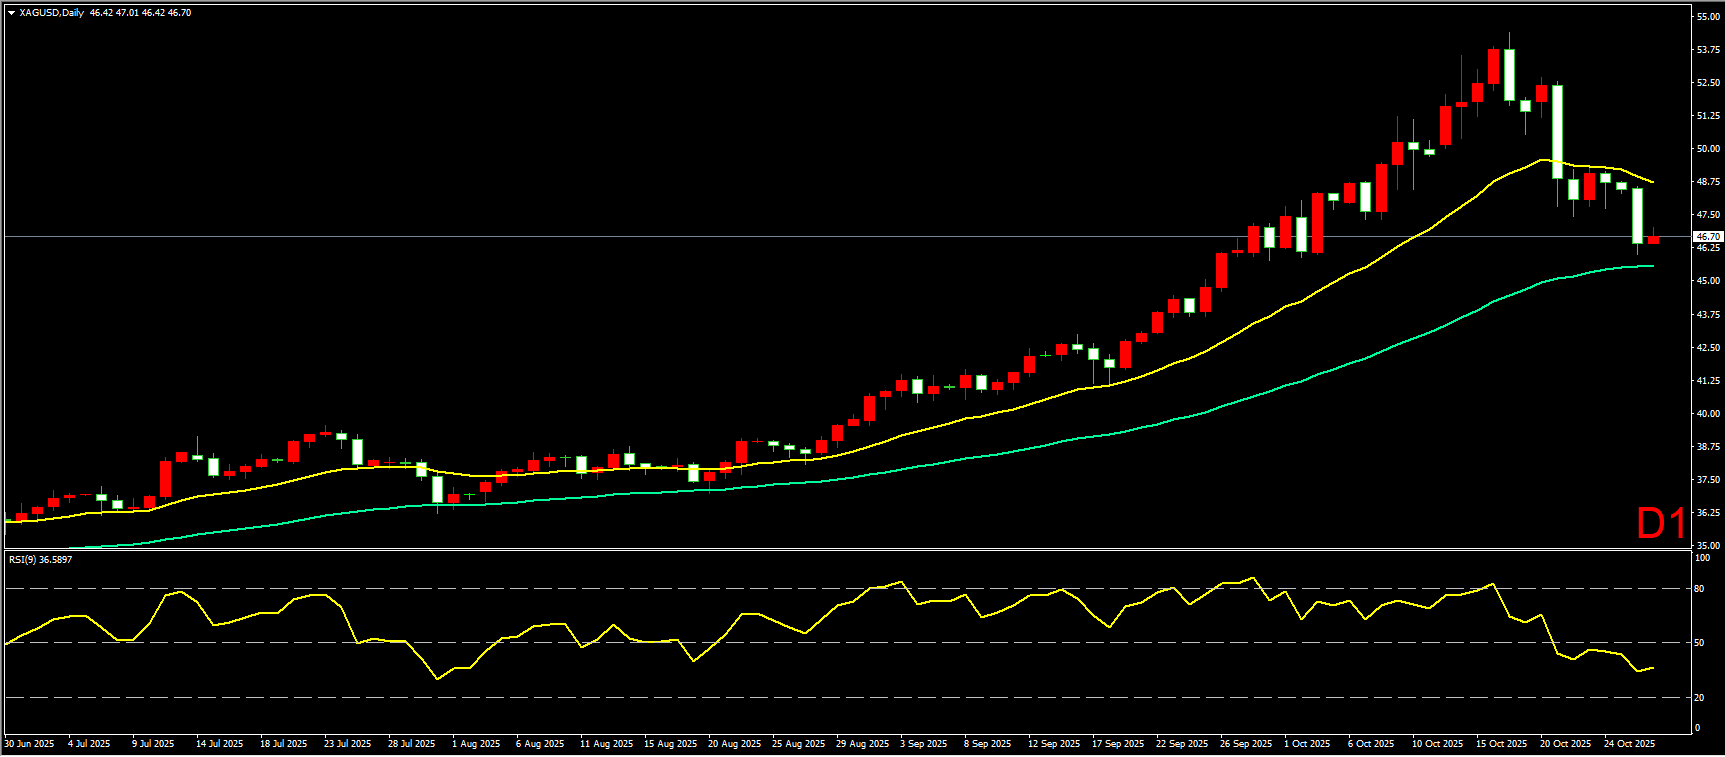Click the OHLC values in chart header
This screenshot has height=757, width=1725.
tap(140, 13)
